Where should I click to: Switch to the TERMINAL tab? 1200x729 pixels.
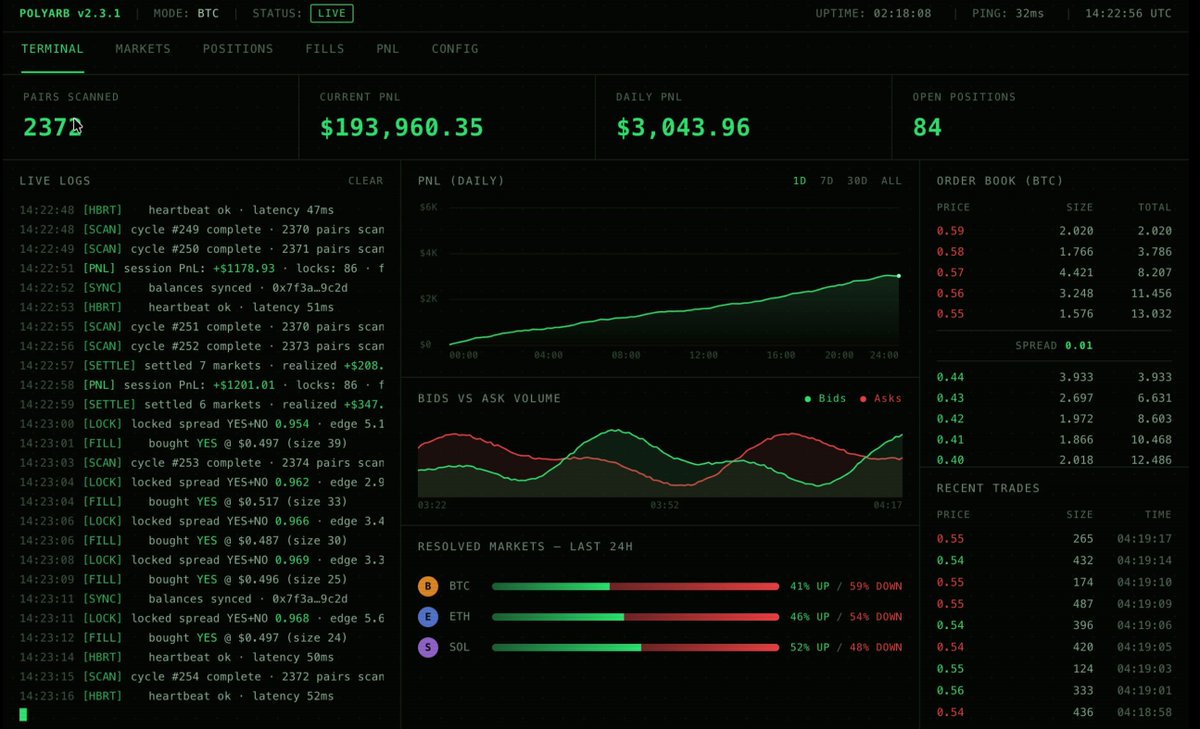click(x=52, y=49)
